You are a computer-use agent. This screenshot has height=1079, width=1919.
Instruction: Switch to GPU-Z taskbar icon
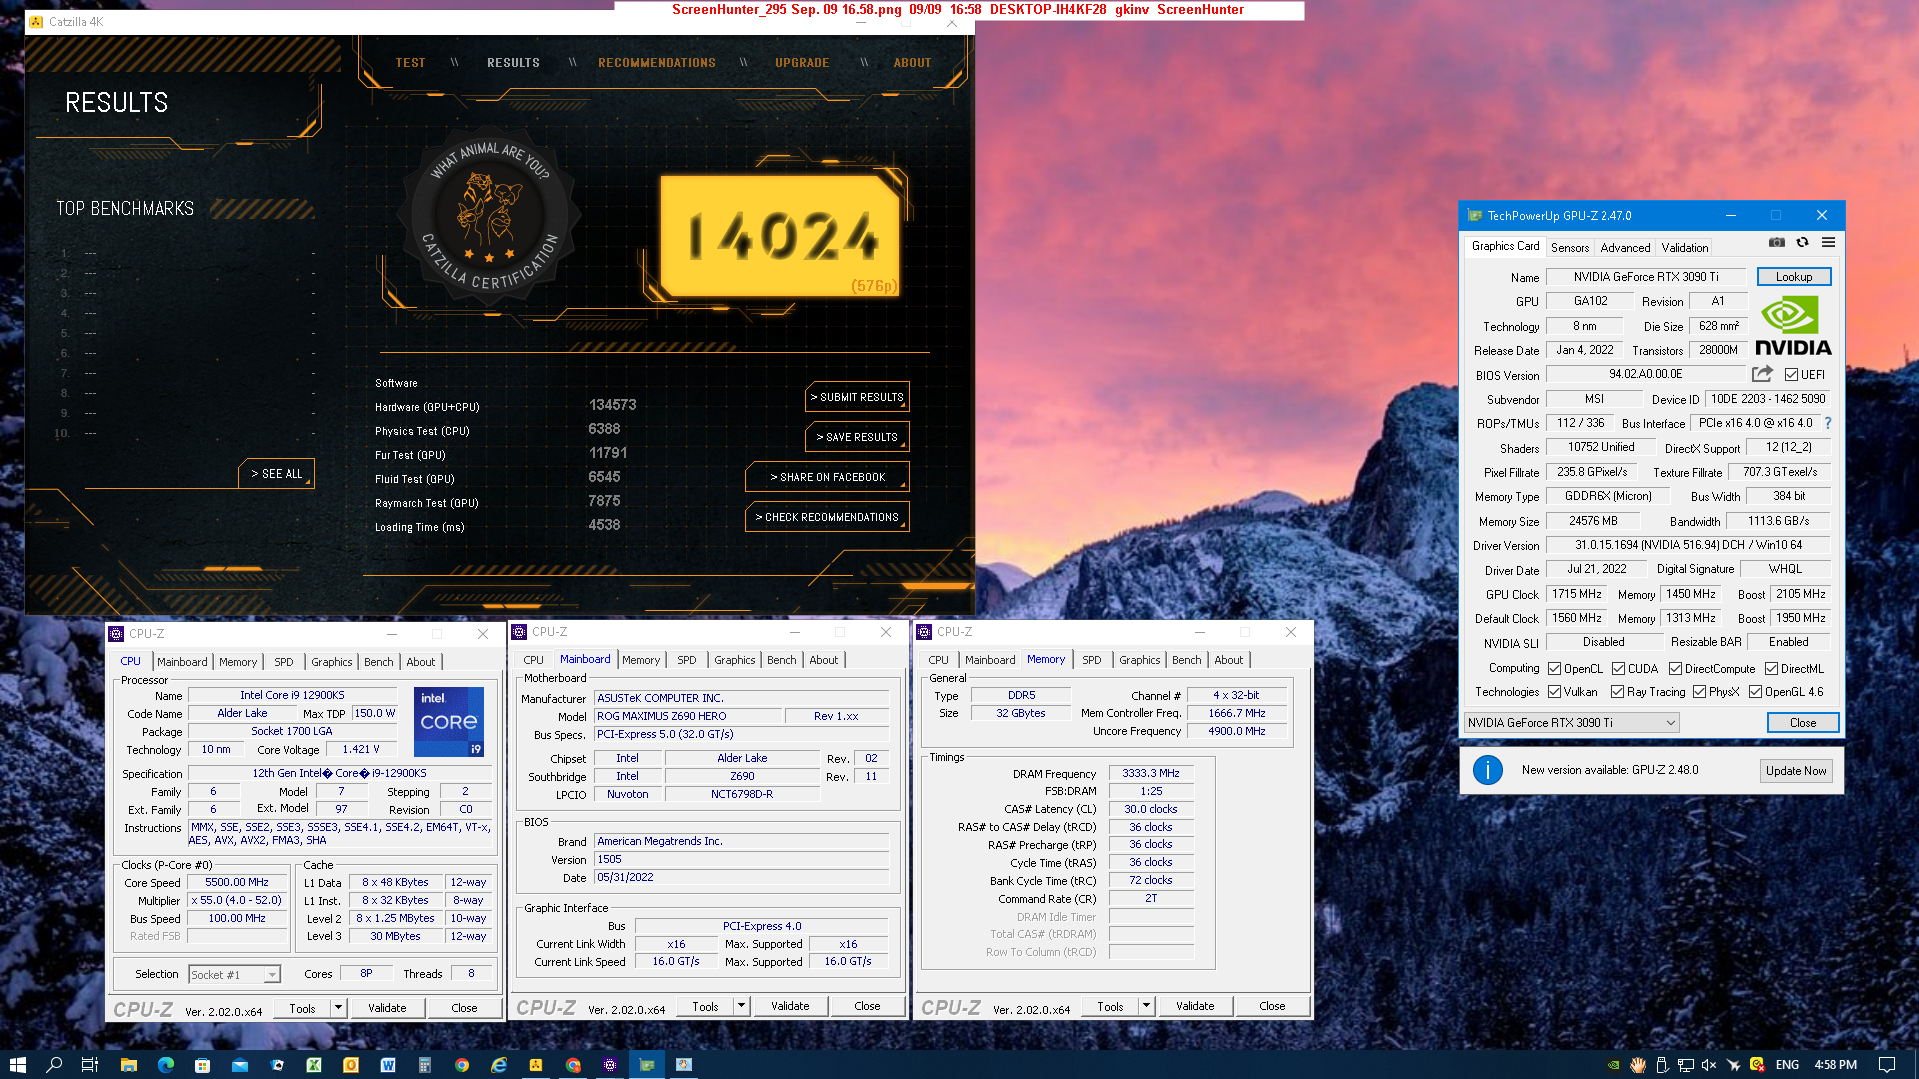tap(647, 1064)
